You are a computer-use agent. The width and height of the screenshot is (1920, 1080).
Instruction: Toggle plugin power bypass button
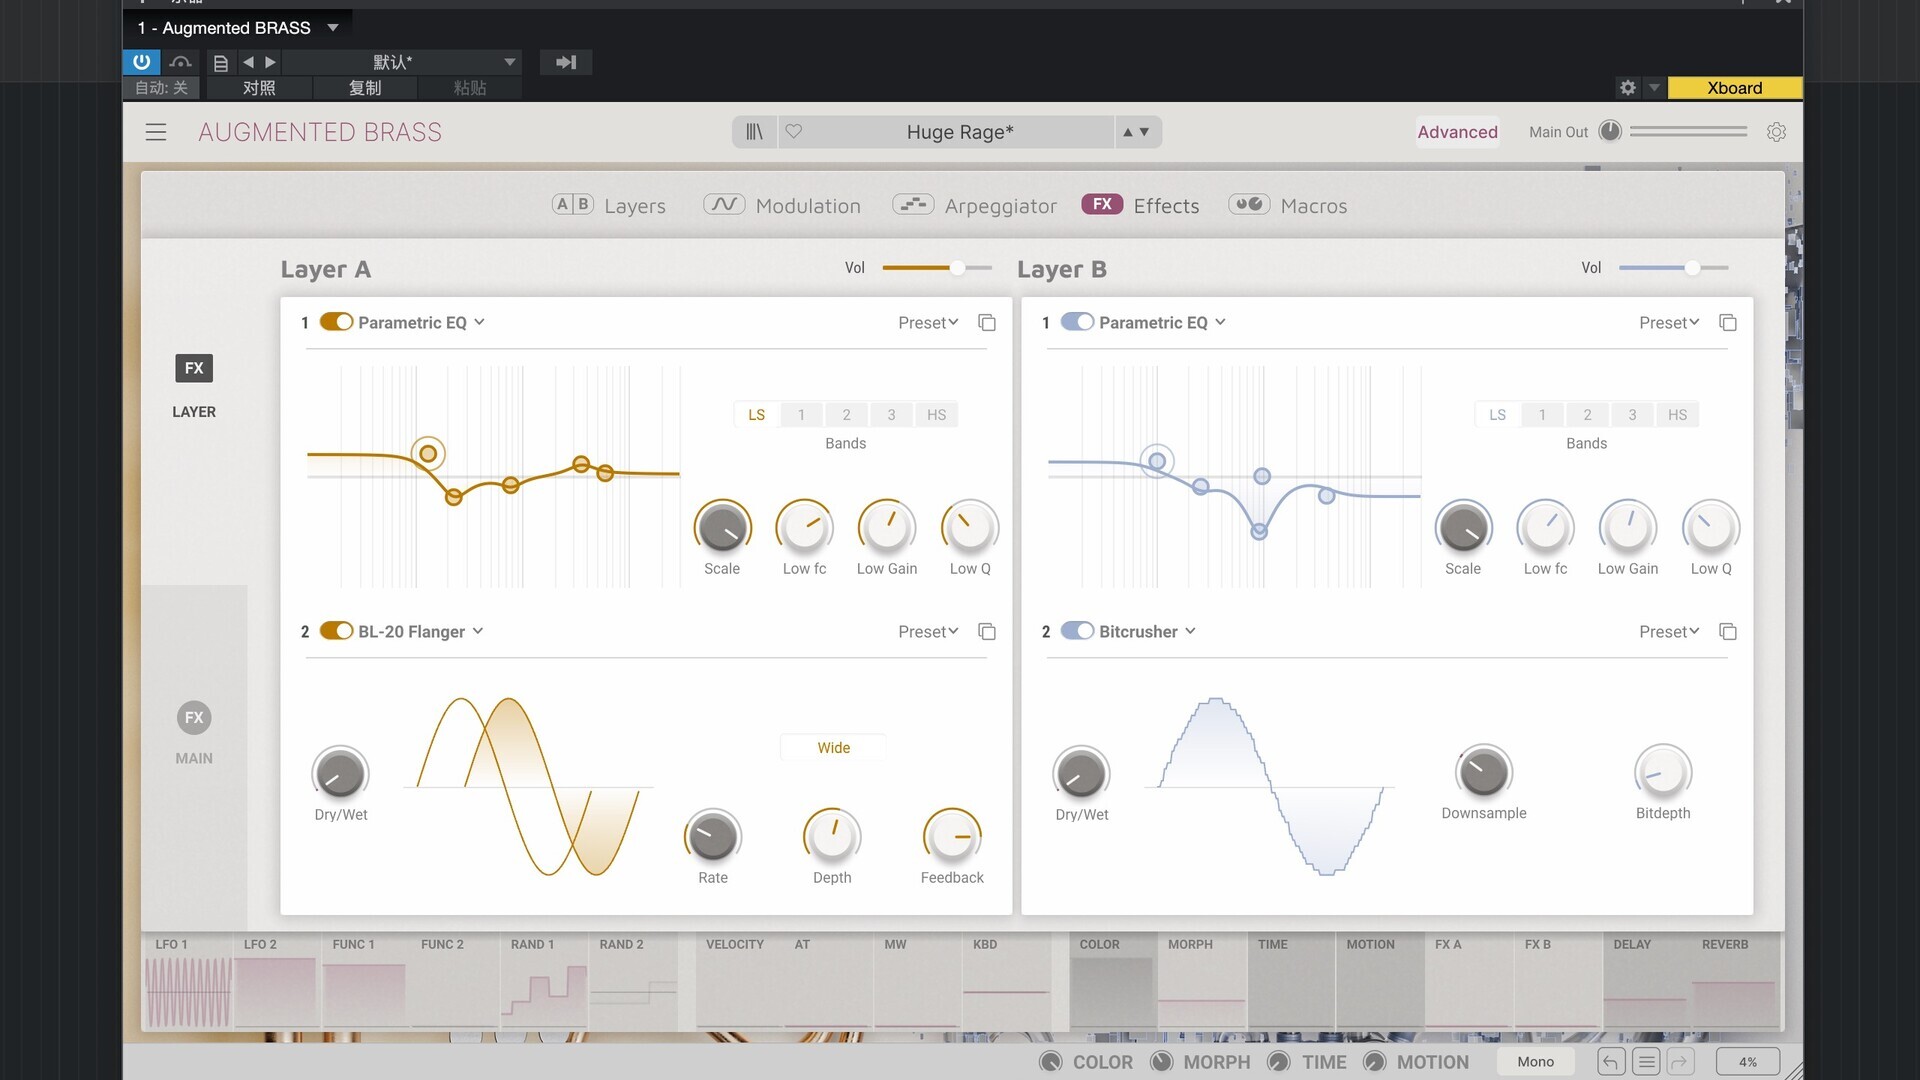pyautogui.click(x=141, y=62)
